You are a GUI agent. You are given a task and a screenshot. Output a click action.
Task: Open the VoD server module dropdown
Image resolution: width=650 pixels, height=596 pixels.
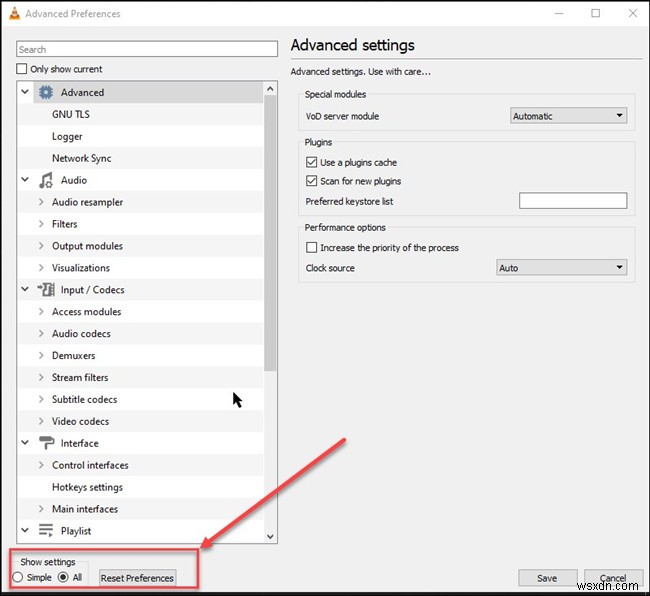point(568,116)
